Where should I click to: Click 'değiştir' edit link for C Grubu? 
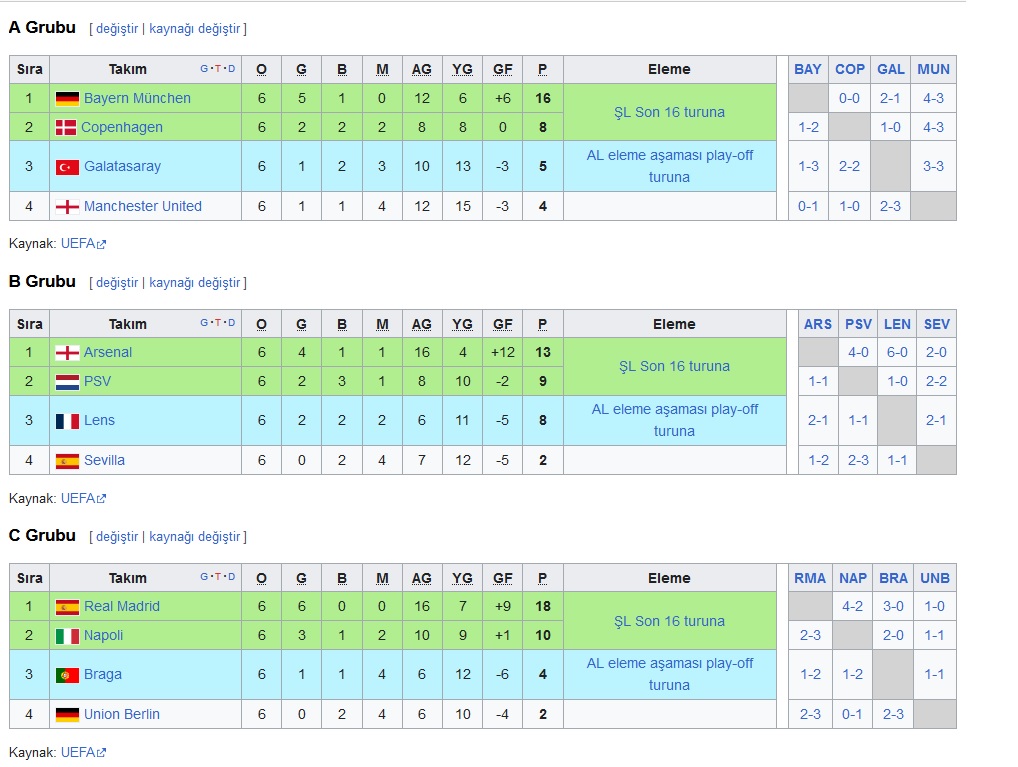click(117, 536)
